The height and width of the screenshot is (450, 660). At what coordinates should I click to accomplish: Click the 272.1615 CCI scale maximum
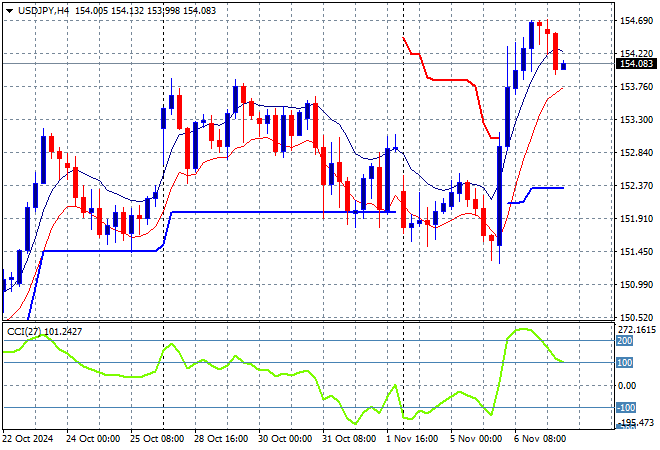637,330
